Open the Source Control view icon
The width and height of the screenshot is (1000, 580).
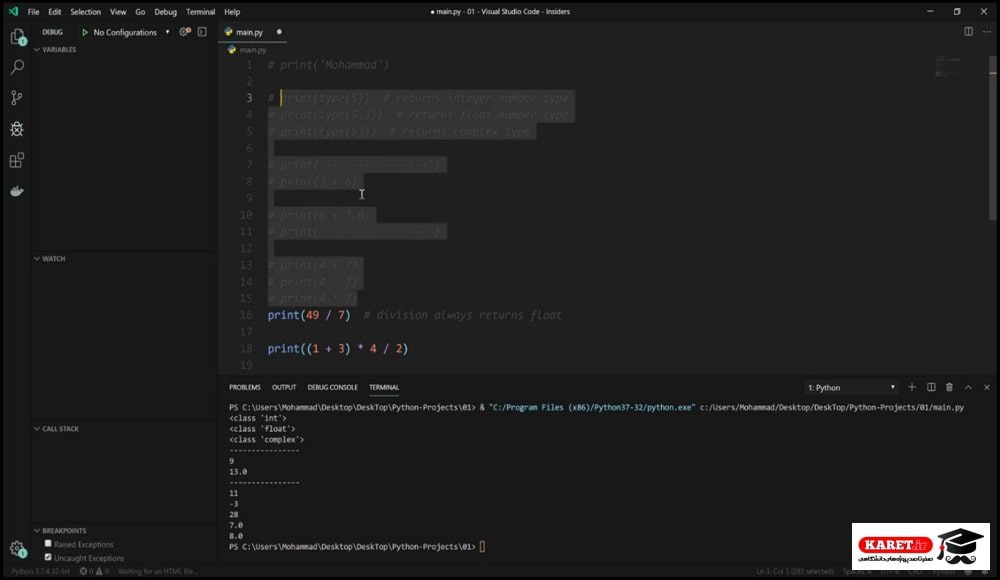17,98
